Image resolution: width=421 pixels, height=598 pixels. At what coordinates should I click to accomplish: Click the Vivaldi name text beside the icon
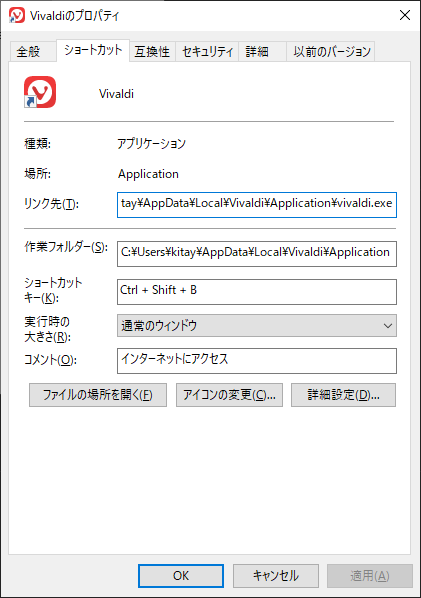click(x=116, y=94)
